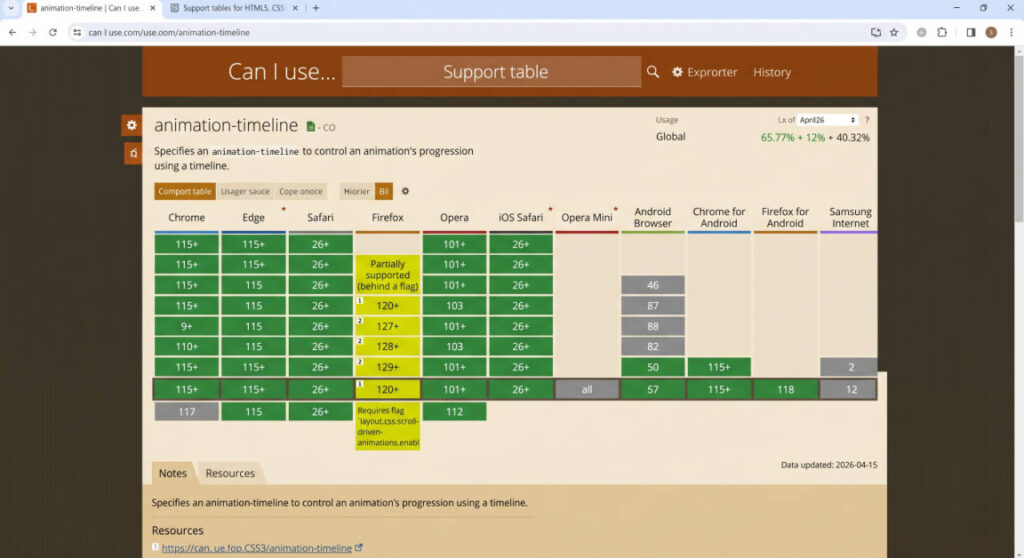The height and width of the screenshot is (558, 1024).
Task: Click the Samsung Internet 12 cell
Action: (x=851, y=389)
